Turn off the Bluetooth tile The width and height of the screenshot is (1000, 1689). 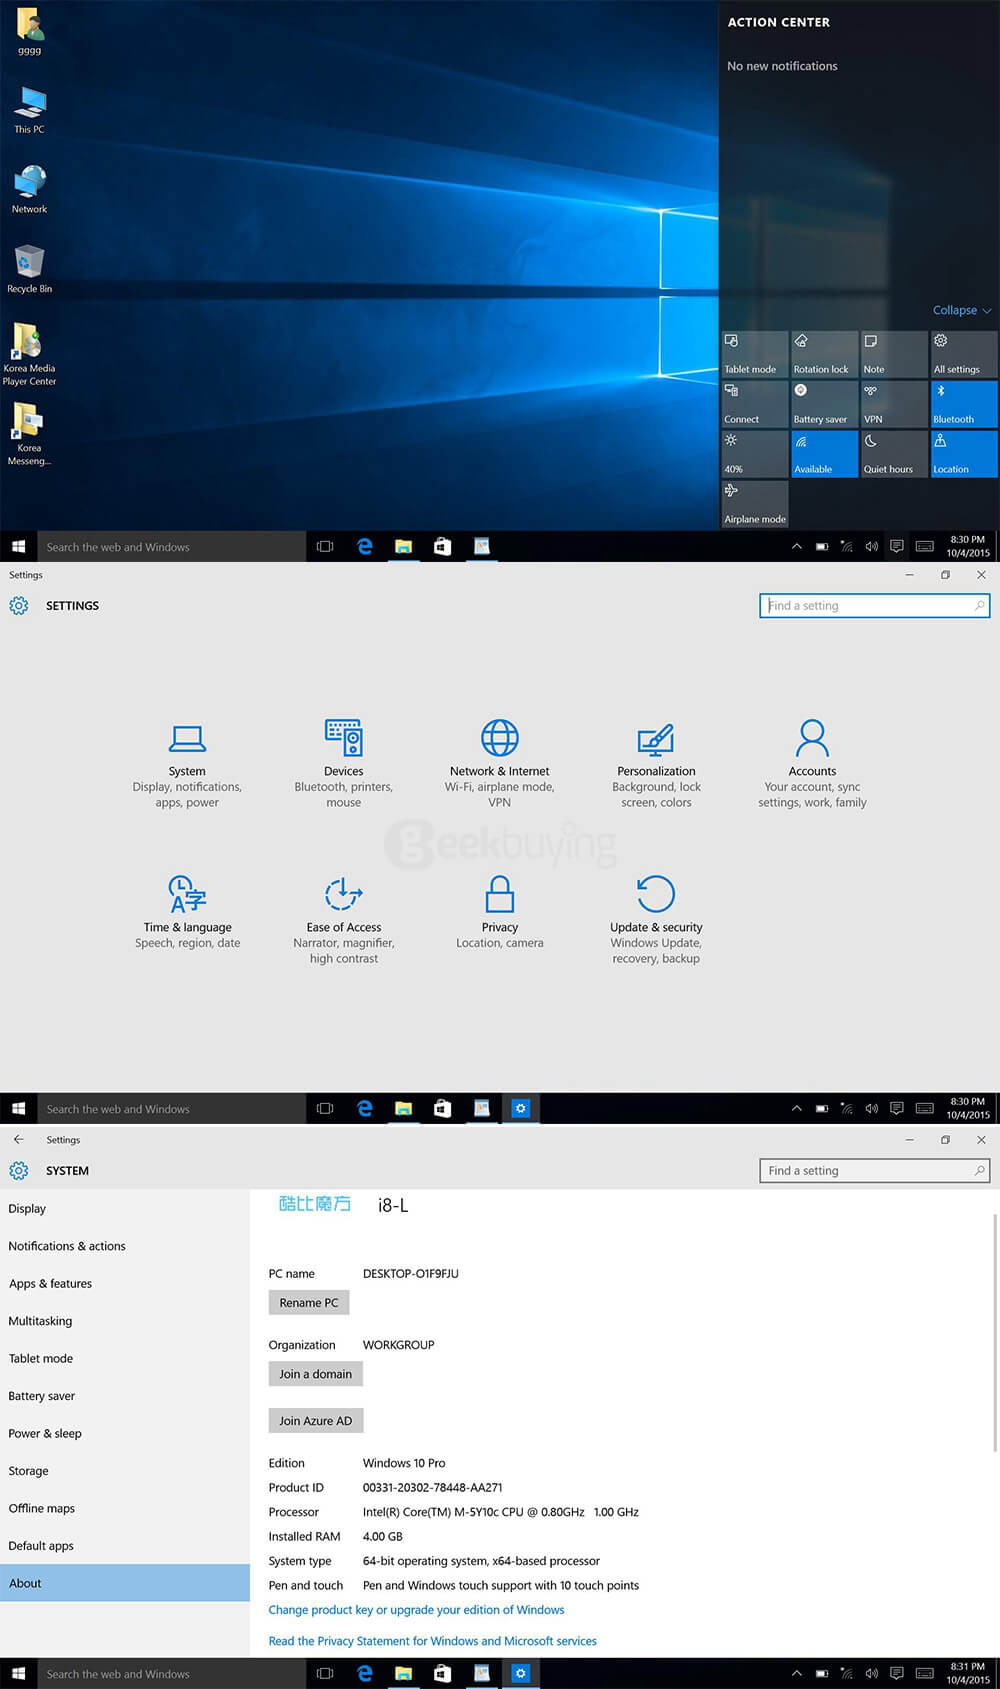point(964,404)
